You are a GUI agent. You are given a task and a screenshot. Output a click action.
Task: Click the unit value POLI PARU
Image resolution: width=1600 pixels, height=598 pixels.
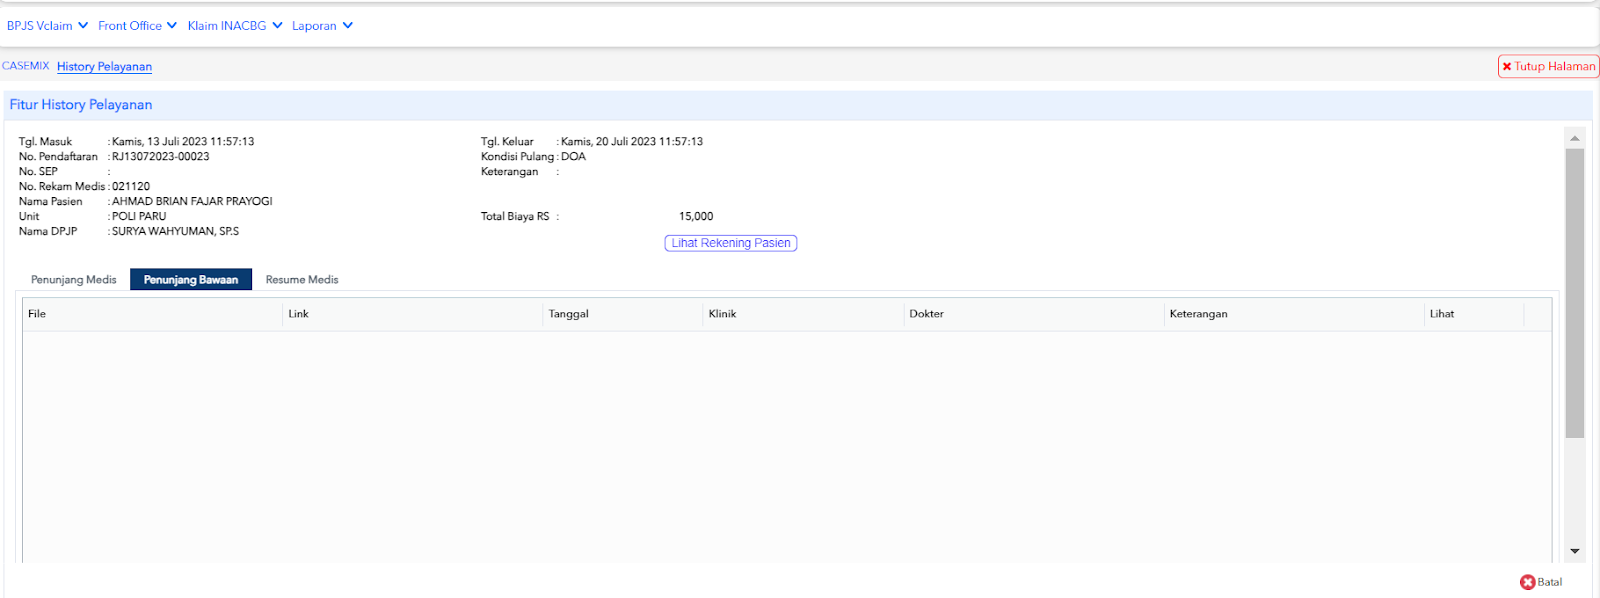[139, 216]
